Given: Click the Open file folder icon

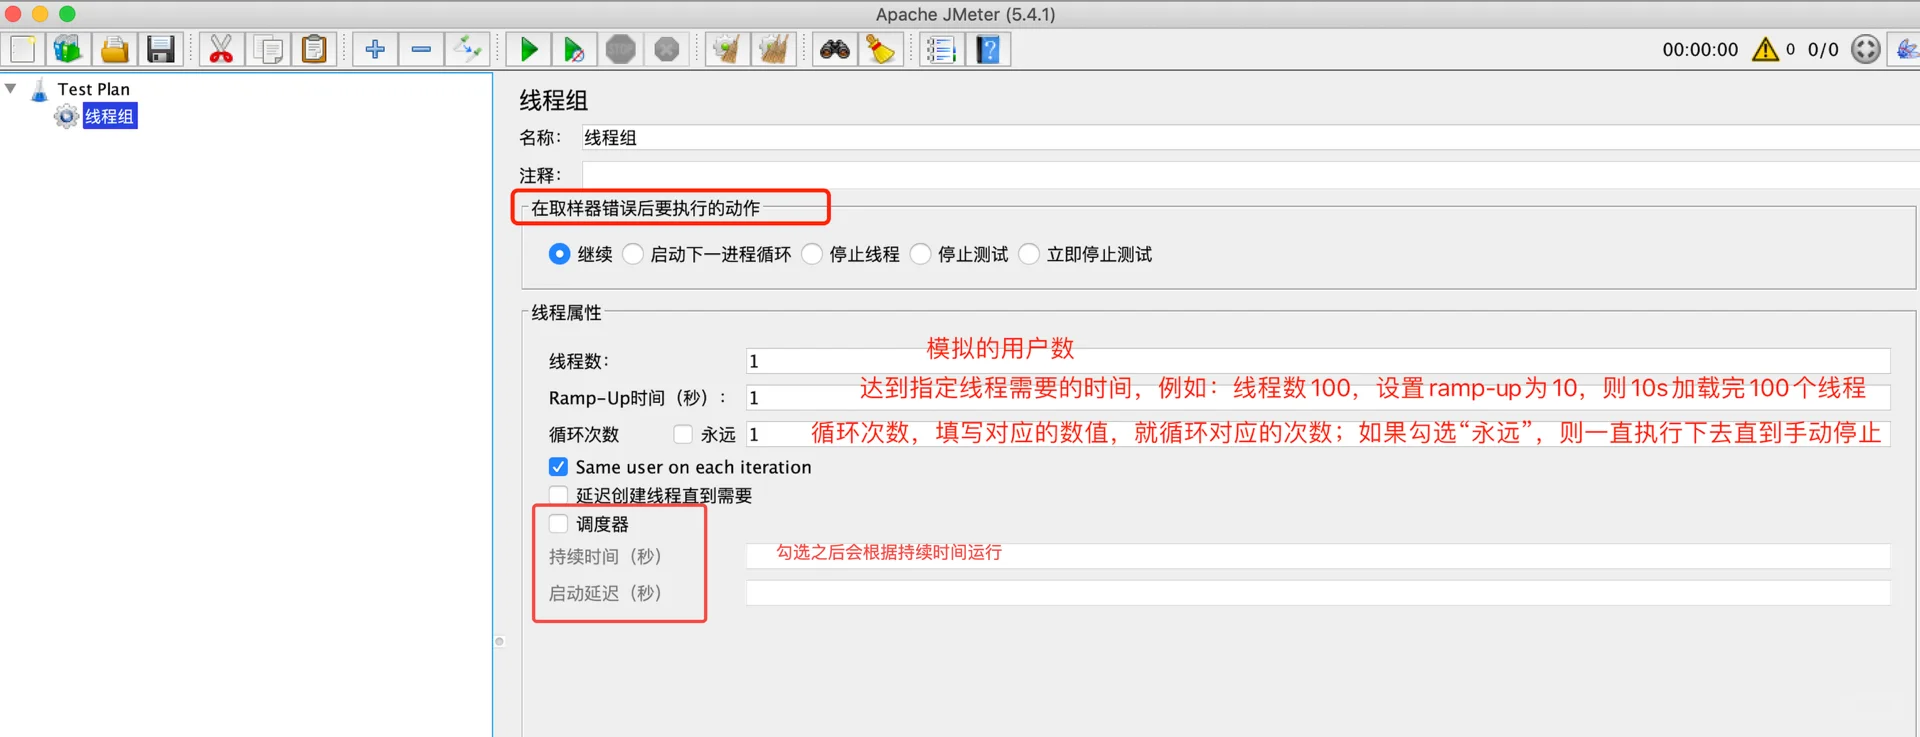Looking at the screenshot, I should 114,49.
